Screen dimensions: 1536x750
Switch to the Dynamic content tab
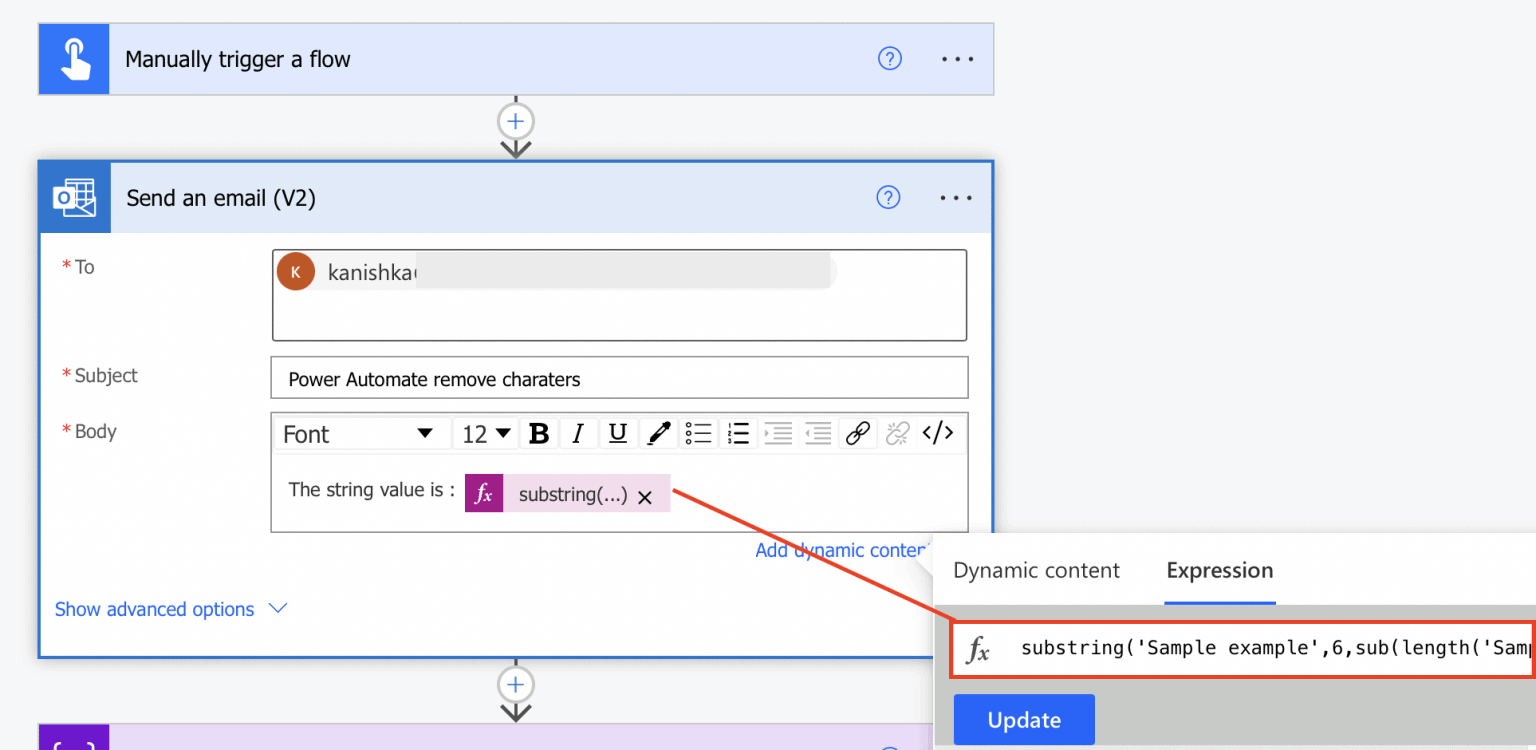(x=1035, y=570)
